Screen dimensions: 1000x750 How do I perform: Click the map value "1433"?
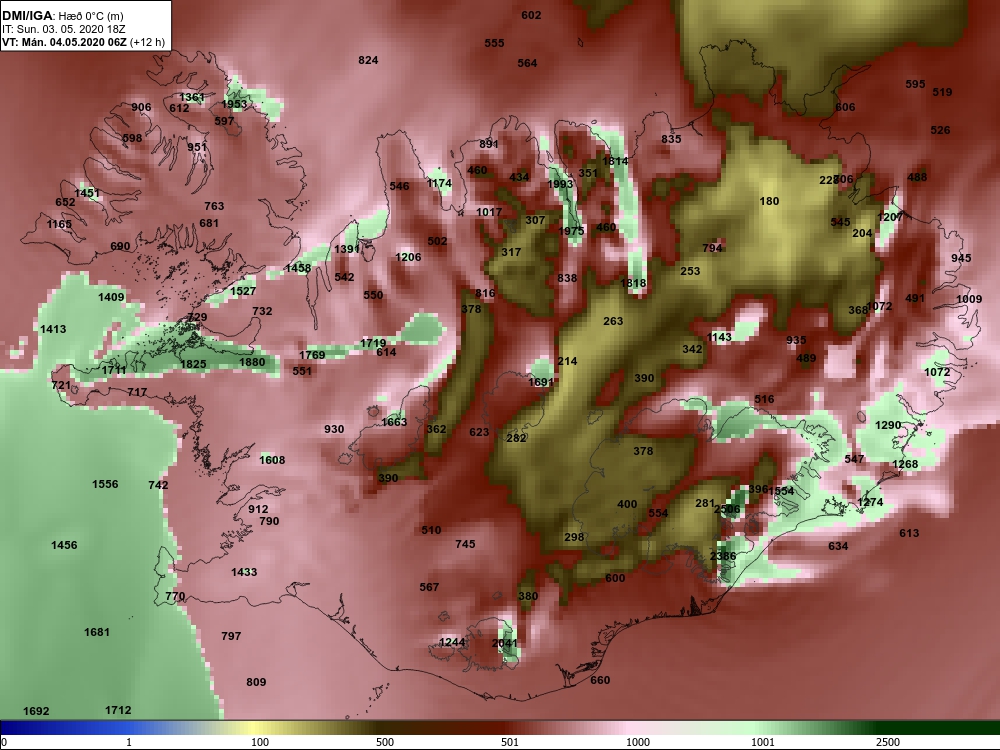click(x=244, y=572)
